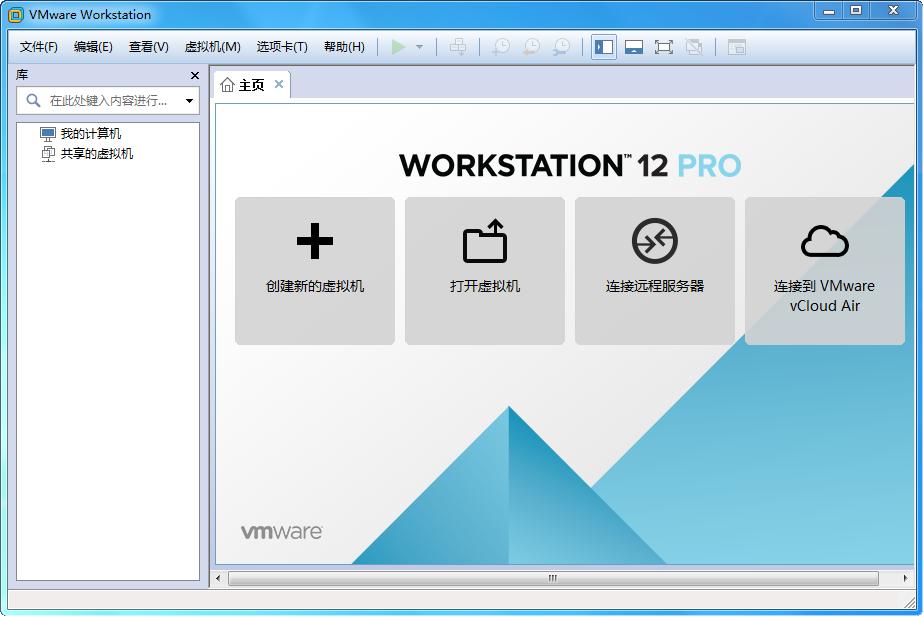Click the 创建新的虚拟机 tile

coord(315,271)
